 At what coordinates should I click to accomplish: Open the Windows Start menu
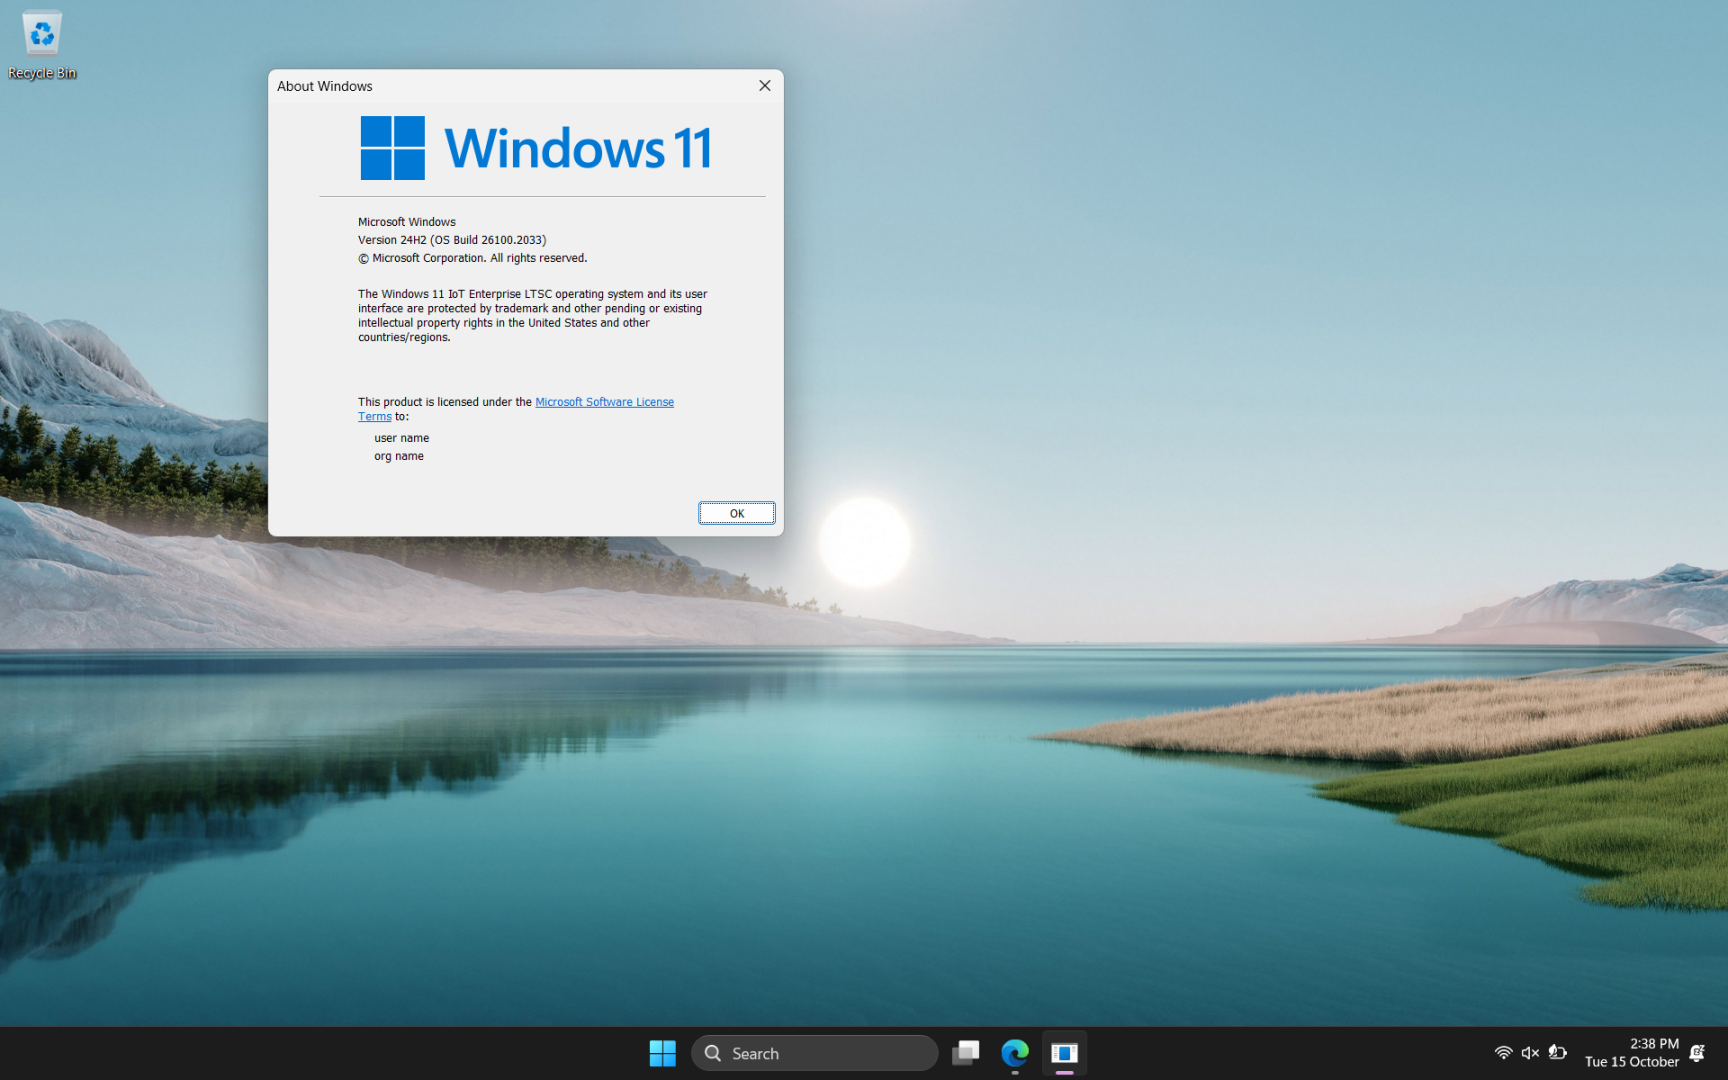click(662, 1053)
